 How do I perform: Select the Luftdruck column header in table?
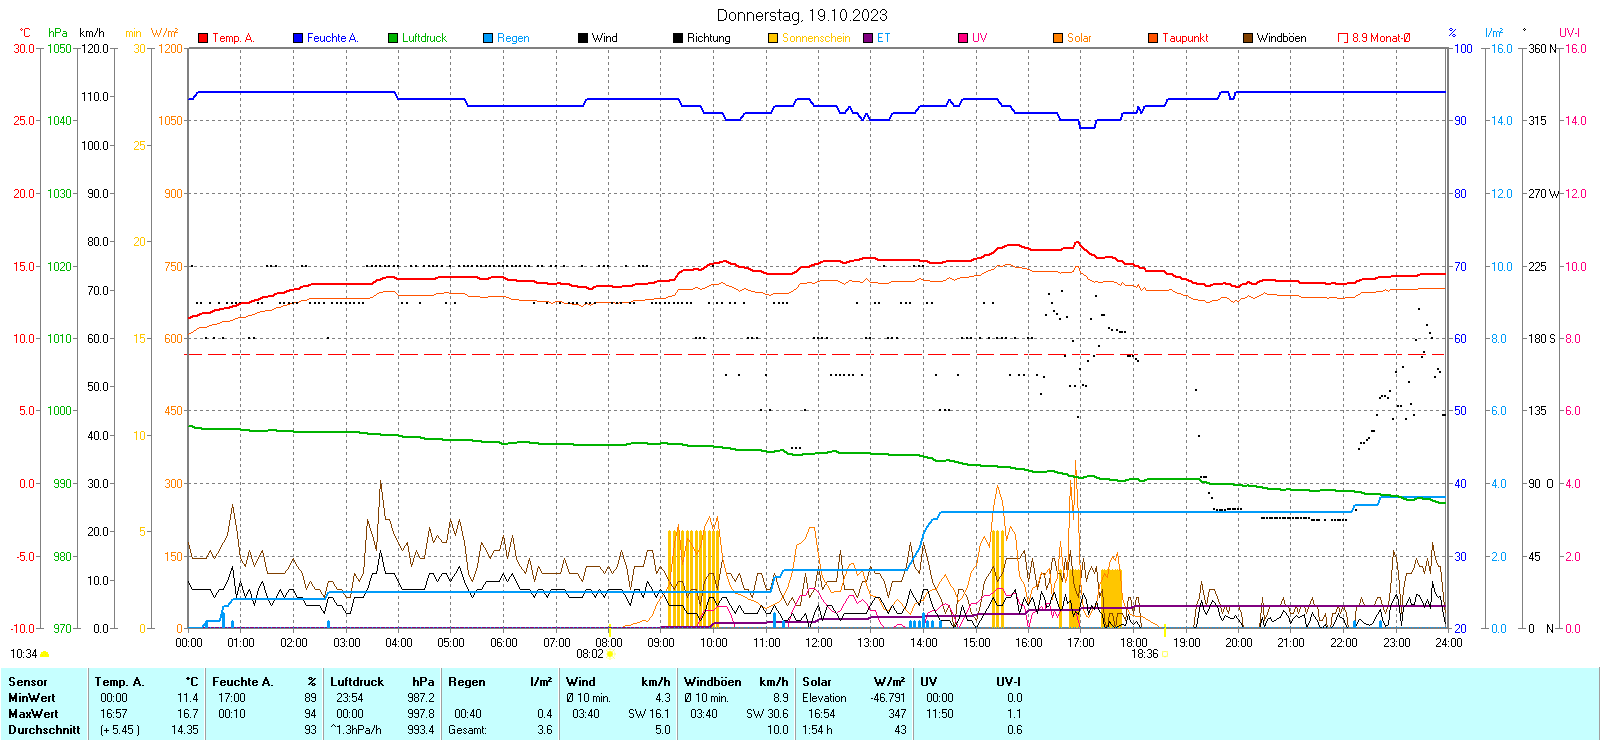point(357,682)
